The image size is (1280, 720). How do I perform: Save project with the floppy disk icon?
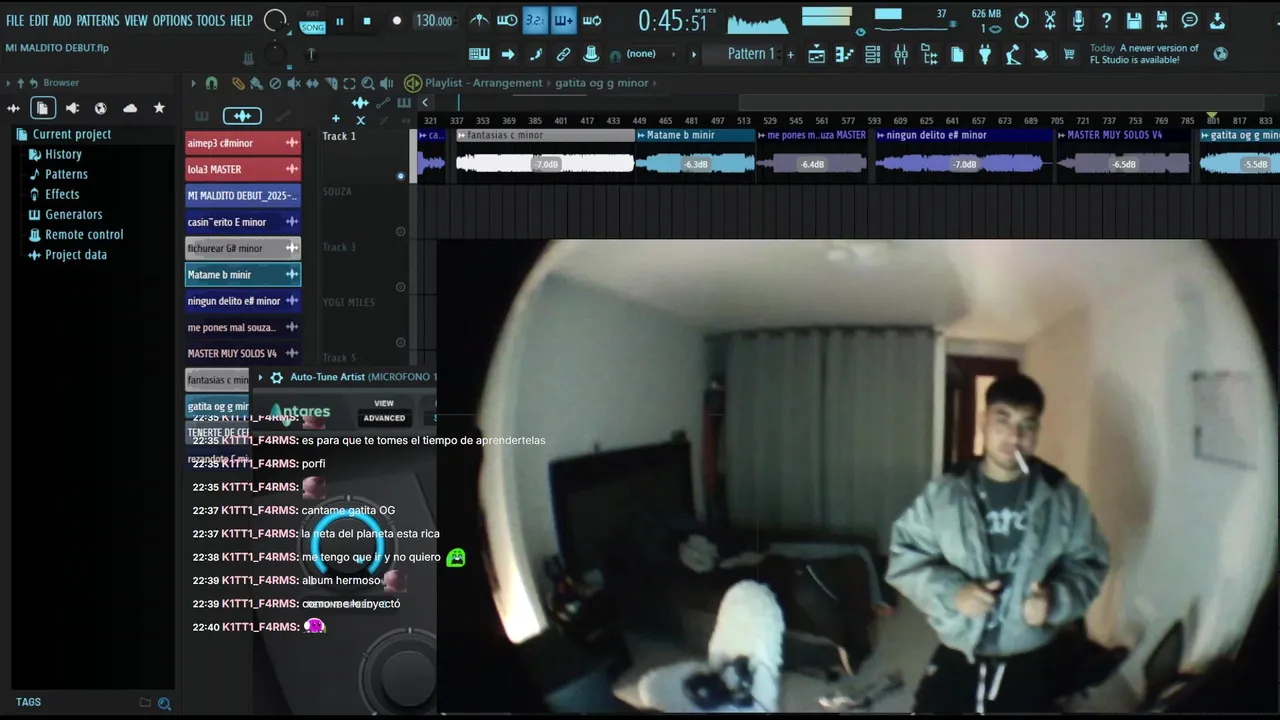(1134, 20)
